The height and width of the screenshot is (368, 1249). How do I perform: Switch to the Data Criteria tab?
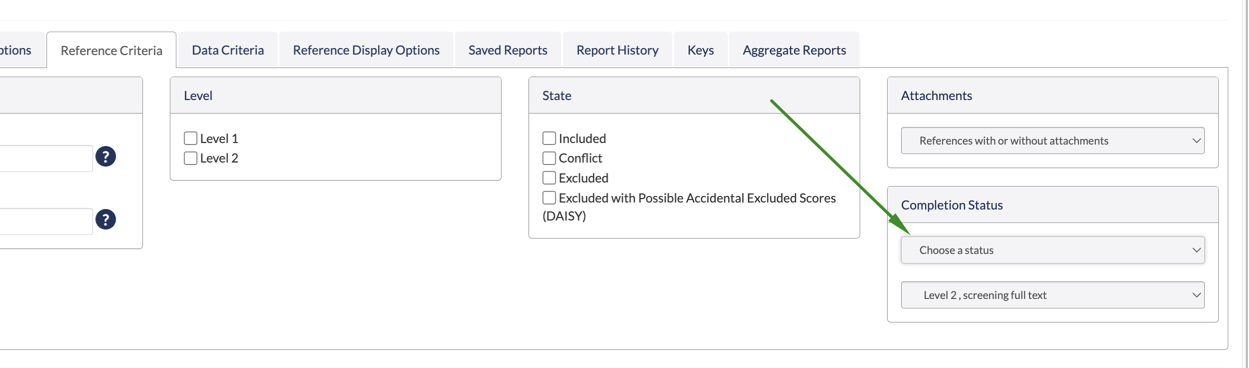pos(228,50)
